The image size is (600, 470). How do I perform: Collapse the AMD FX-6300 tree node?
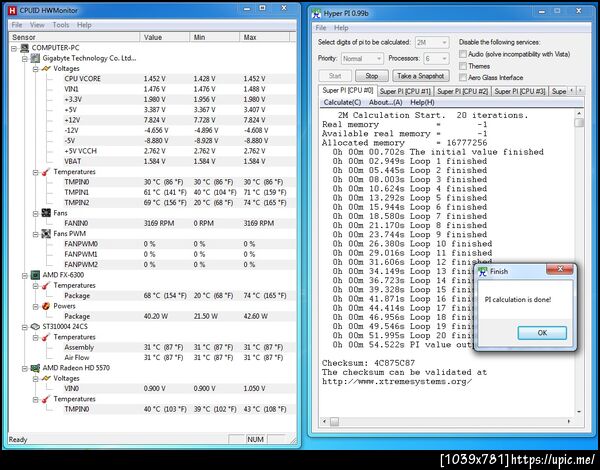click(24, 275)
